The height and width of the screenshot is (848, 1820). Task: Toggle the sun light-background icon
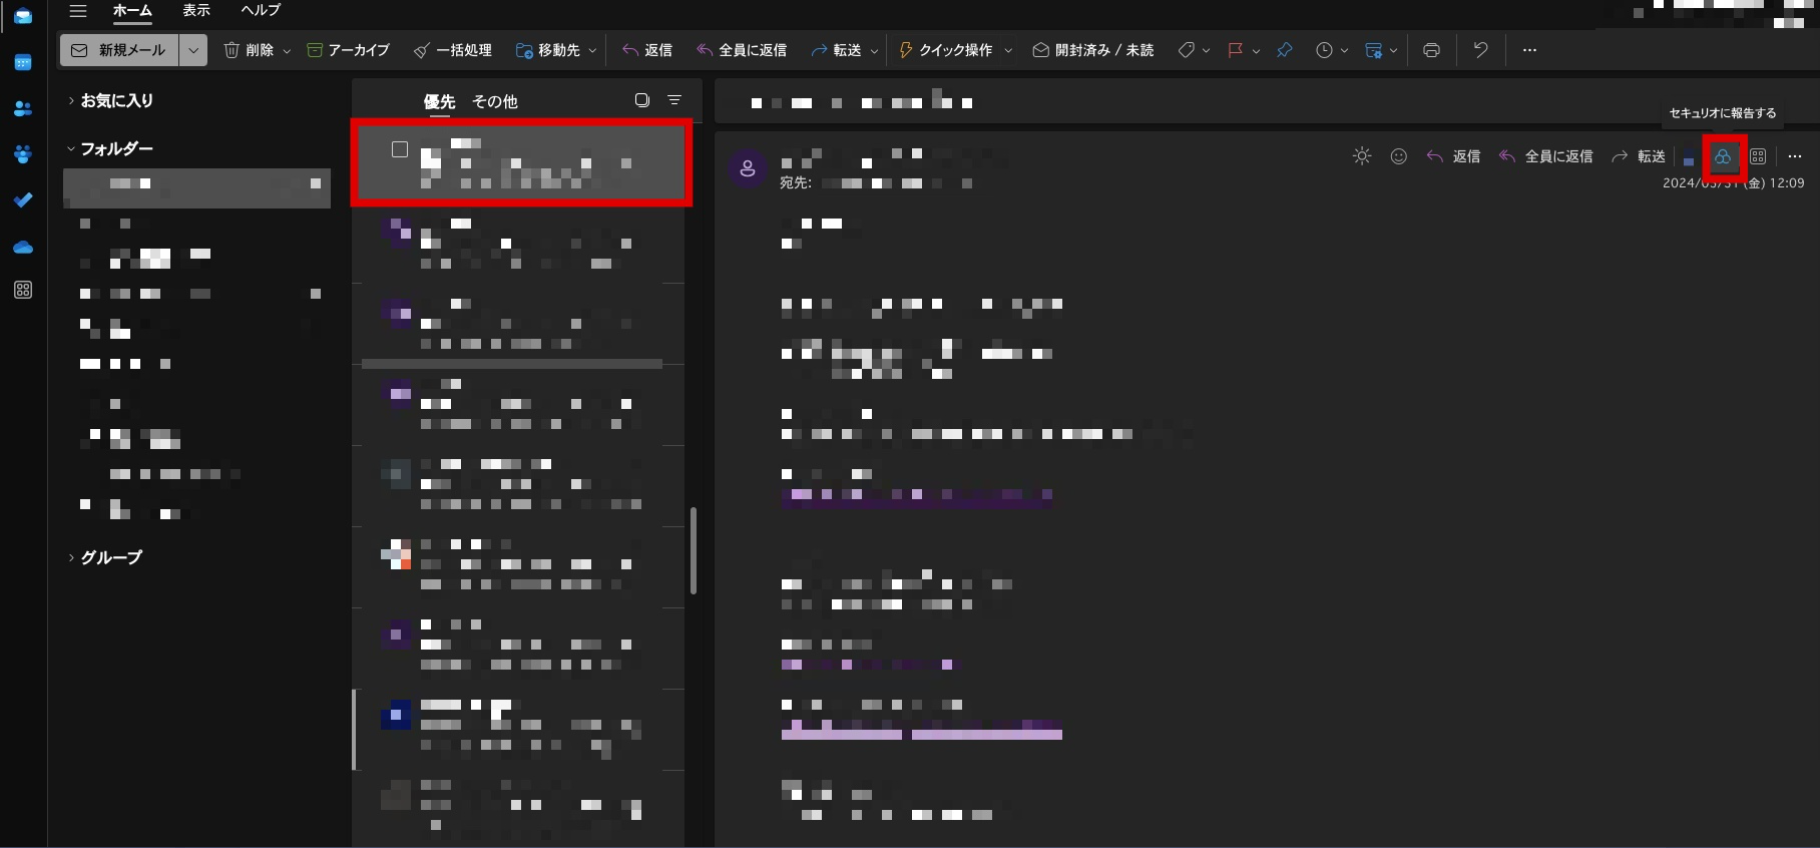(1362, 156)
